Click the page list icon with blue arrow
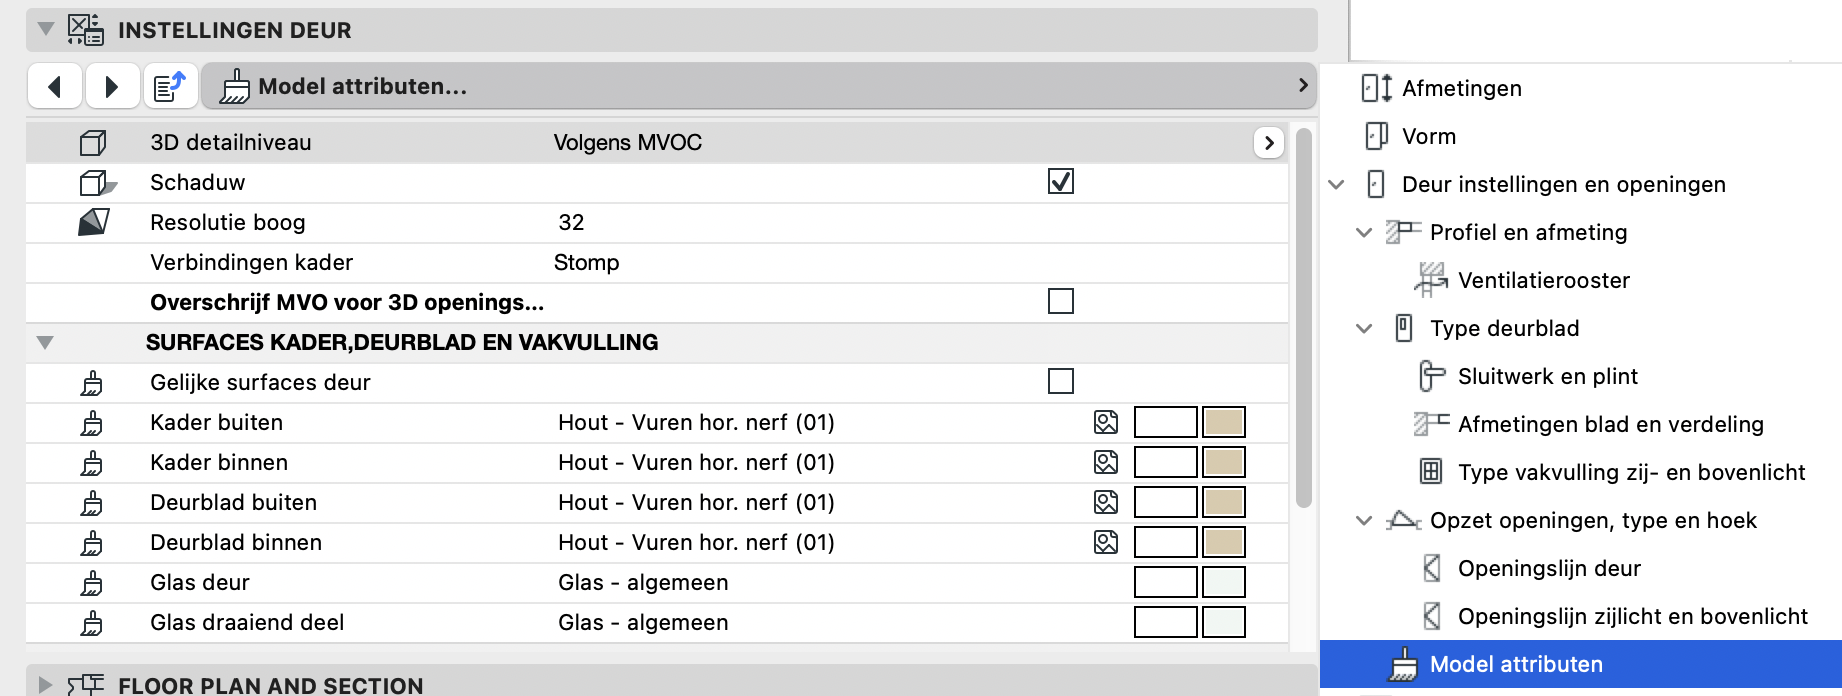The width and height of the screenshot is (1842, 696). [170, 86]
